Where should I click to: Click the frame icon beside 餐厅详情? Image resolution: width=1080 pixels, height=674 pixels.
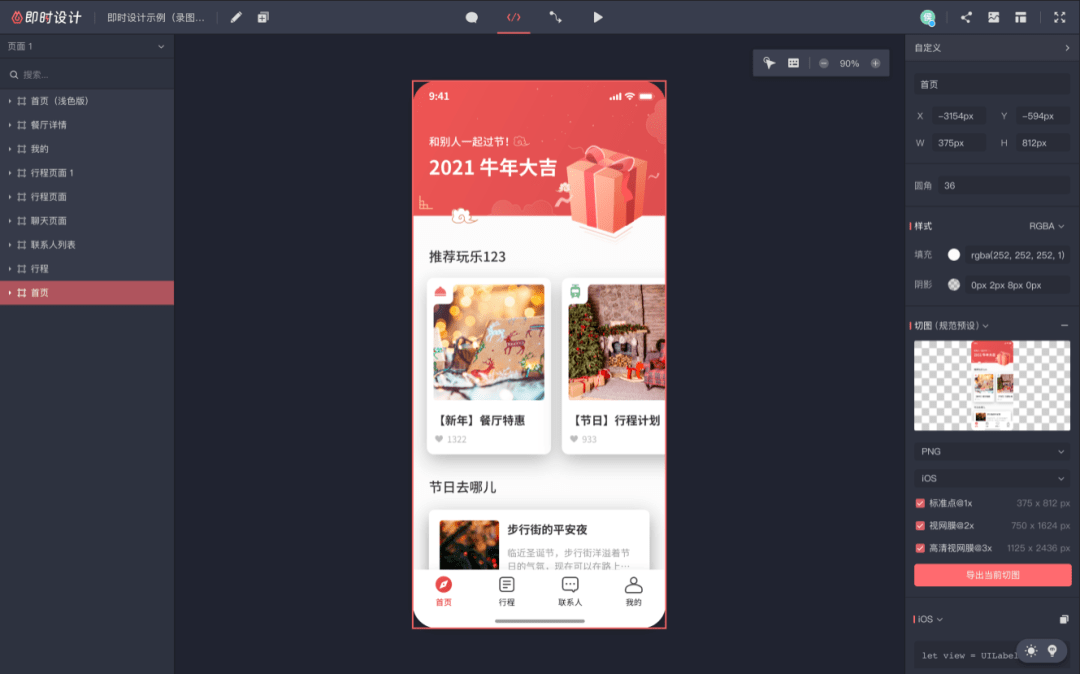click(x=22, y=125)
